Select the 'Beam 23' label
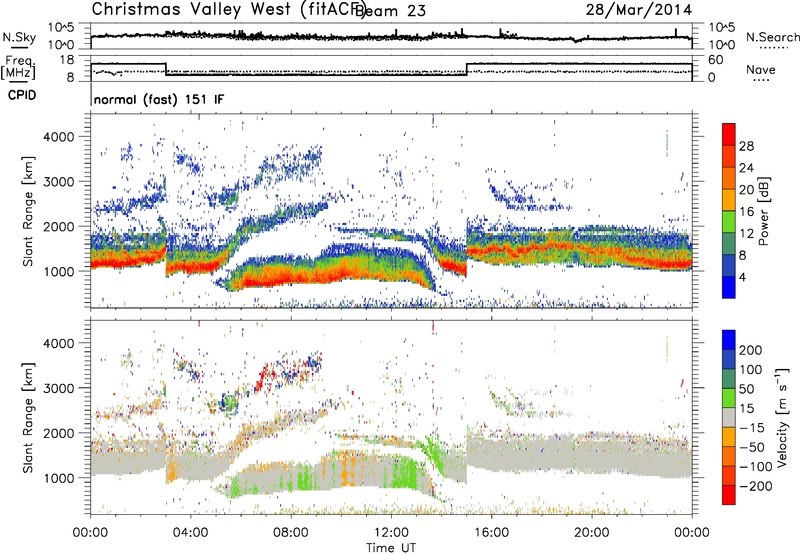The height and width of the screenshot is (554, 800). 390,10
